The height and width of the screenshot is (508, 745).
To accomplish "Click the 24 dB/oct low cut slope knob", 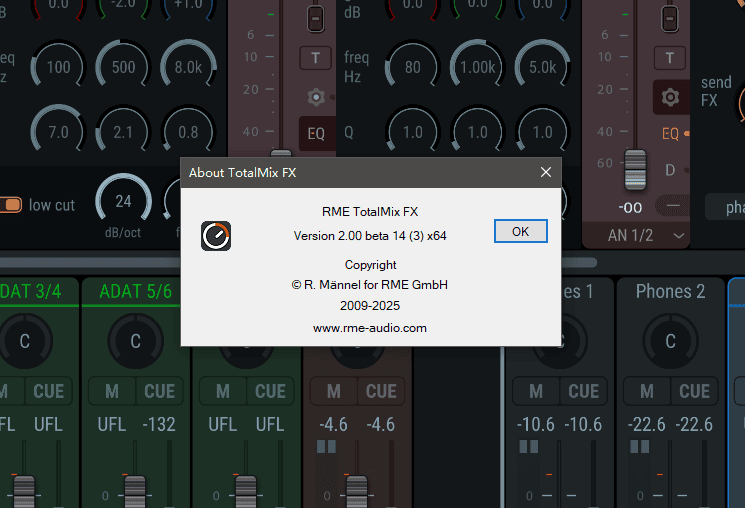I will click(x=123, y=201).
